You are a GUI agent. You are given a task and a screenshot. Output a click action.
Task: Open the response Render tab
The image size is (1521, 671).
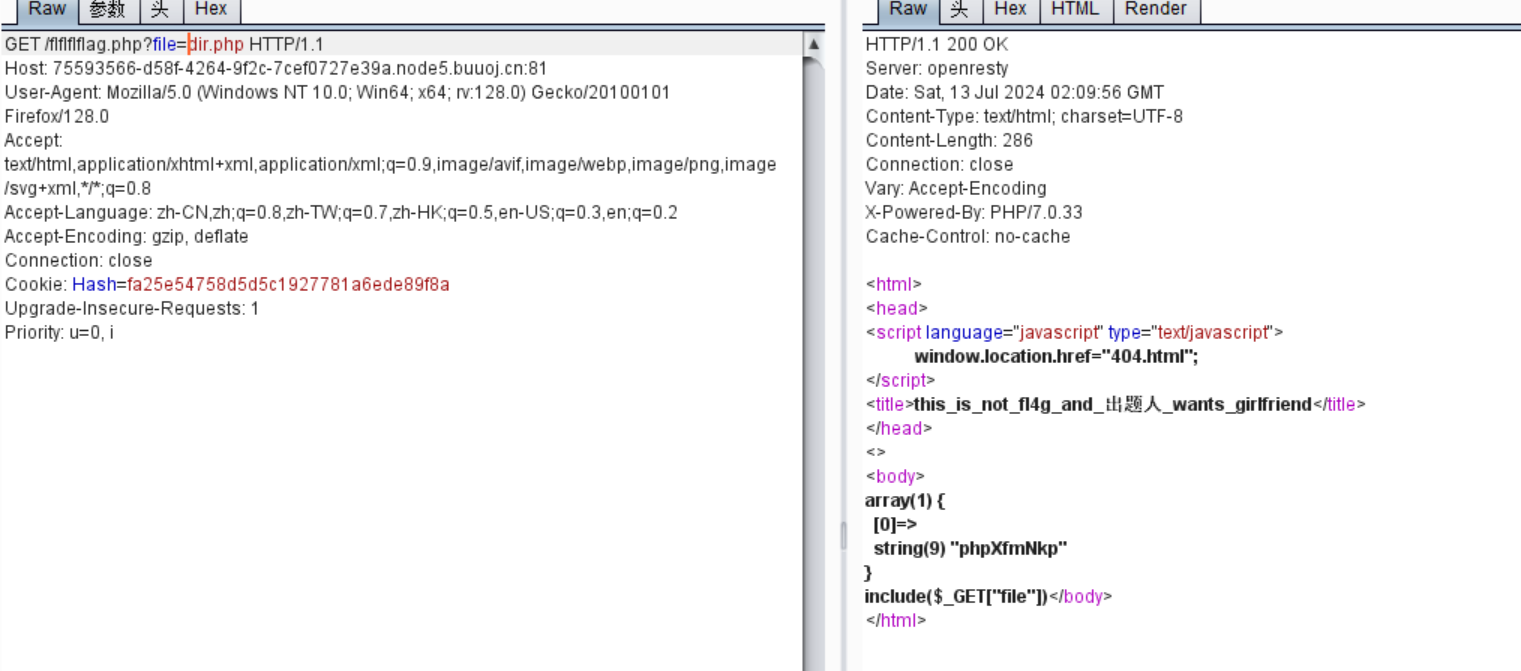(1155, 9)
